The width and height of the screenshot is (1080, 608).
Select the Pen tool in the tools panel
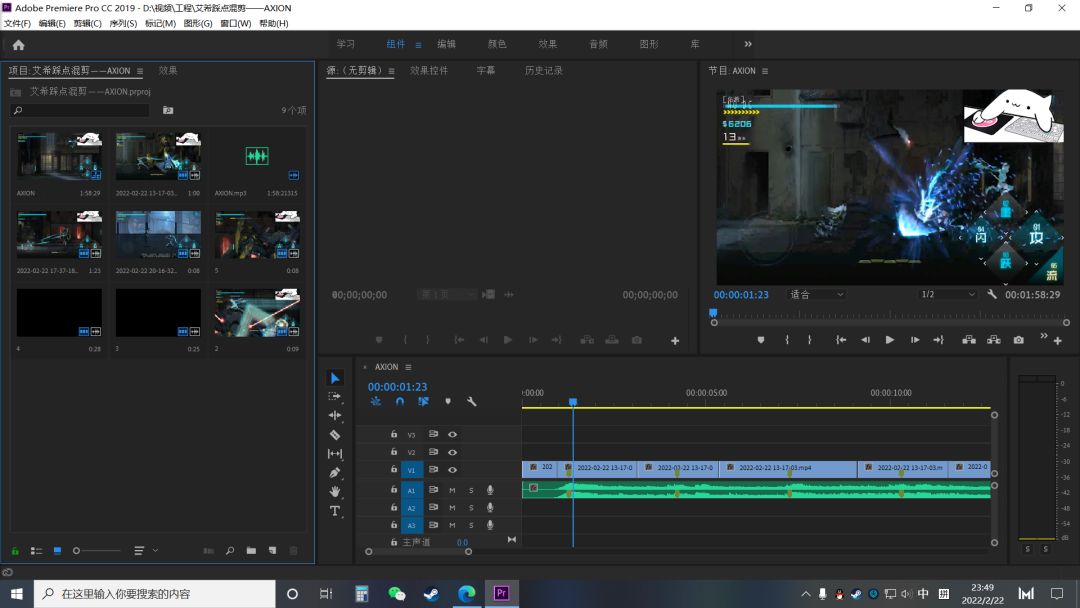coord(335,472)
